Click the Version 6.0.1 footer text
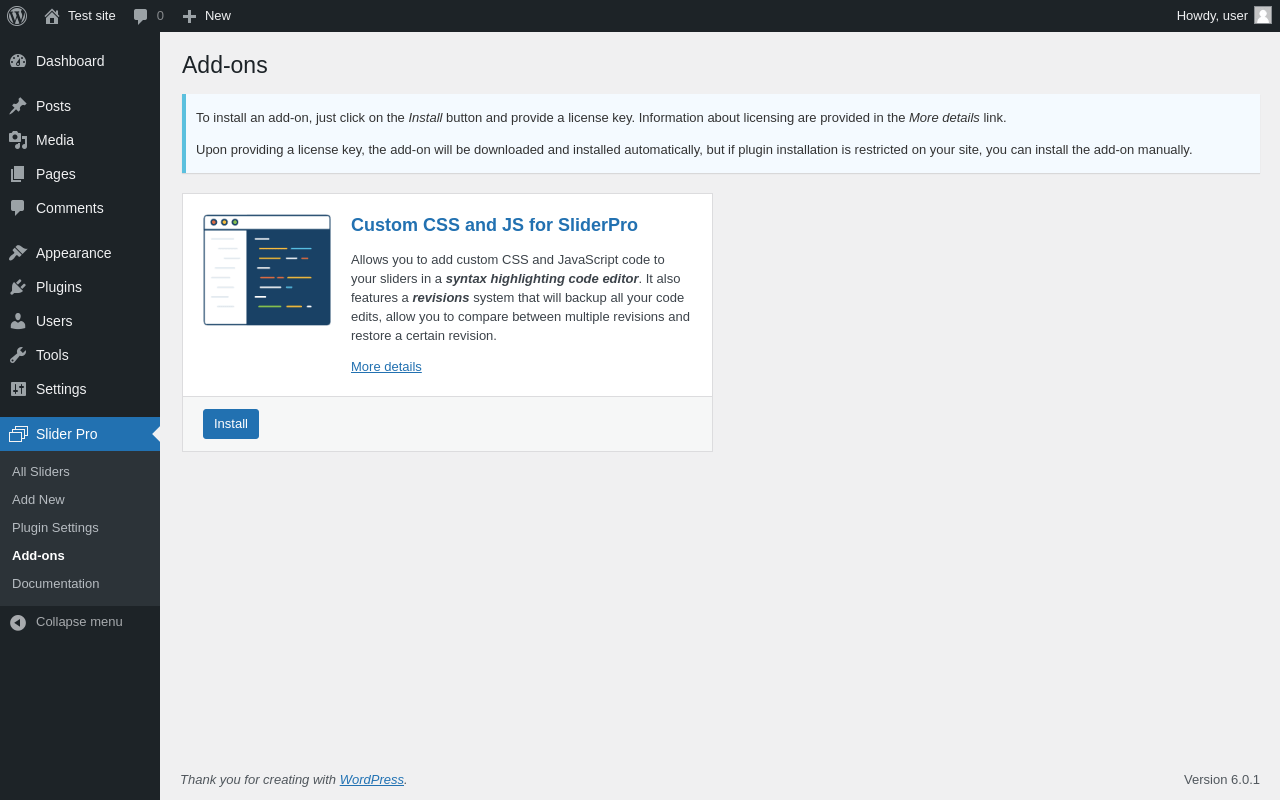 [1222, 779]
